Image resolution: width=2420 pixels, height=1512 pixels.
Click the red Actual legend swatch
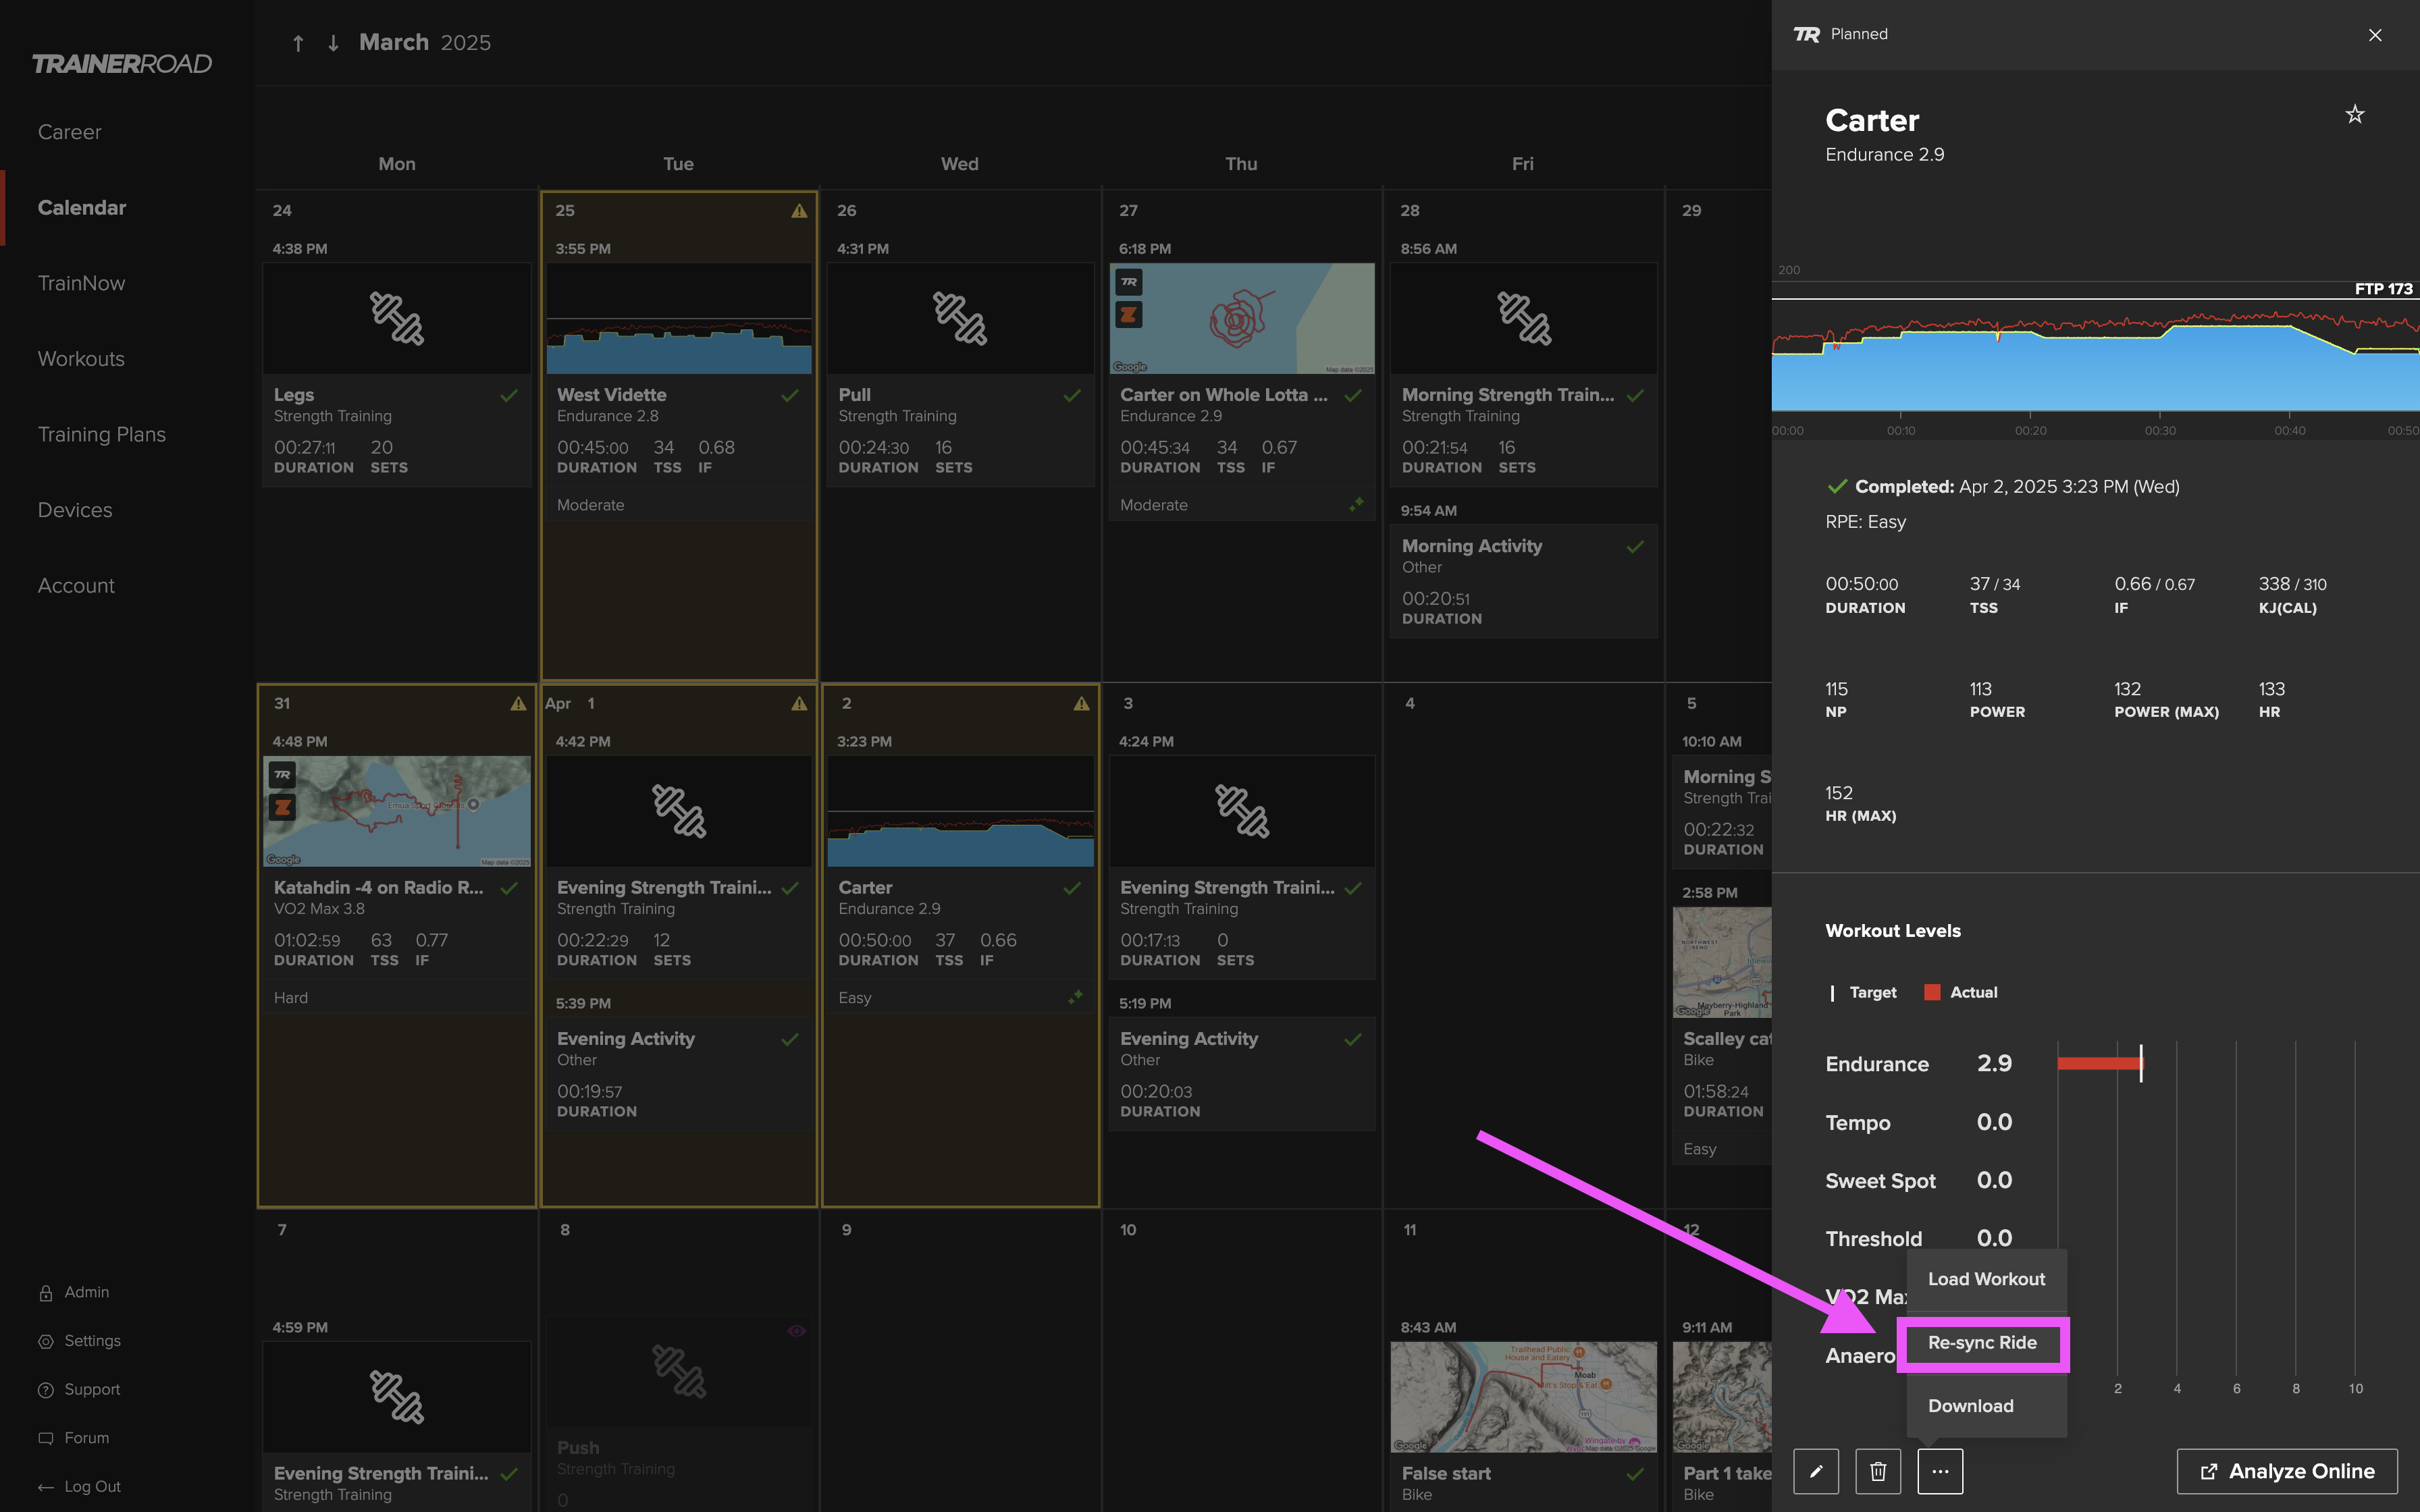(1932, 992)
